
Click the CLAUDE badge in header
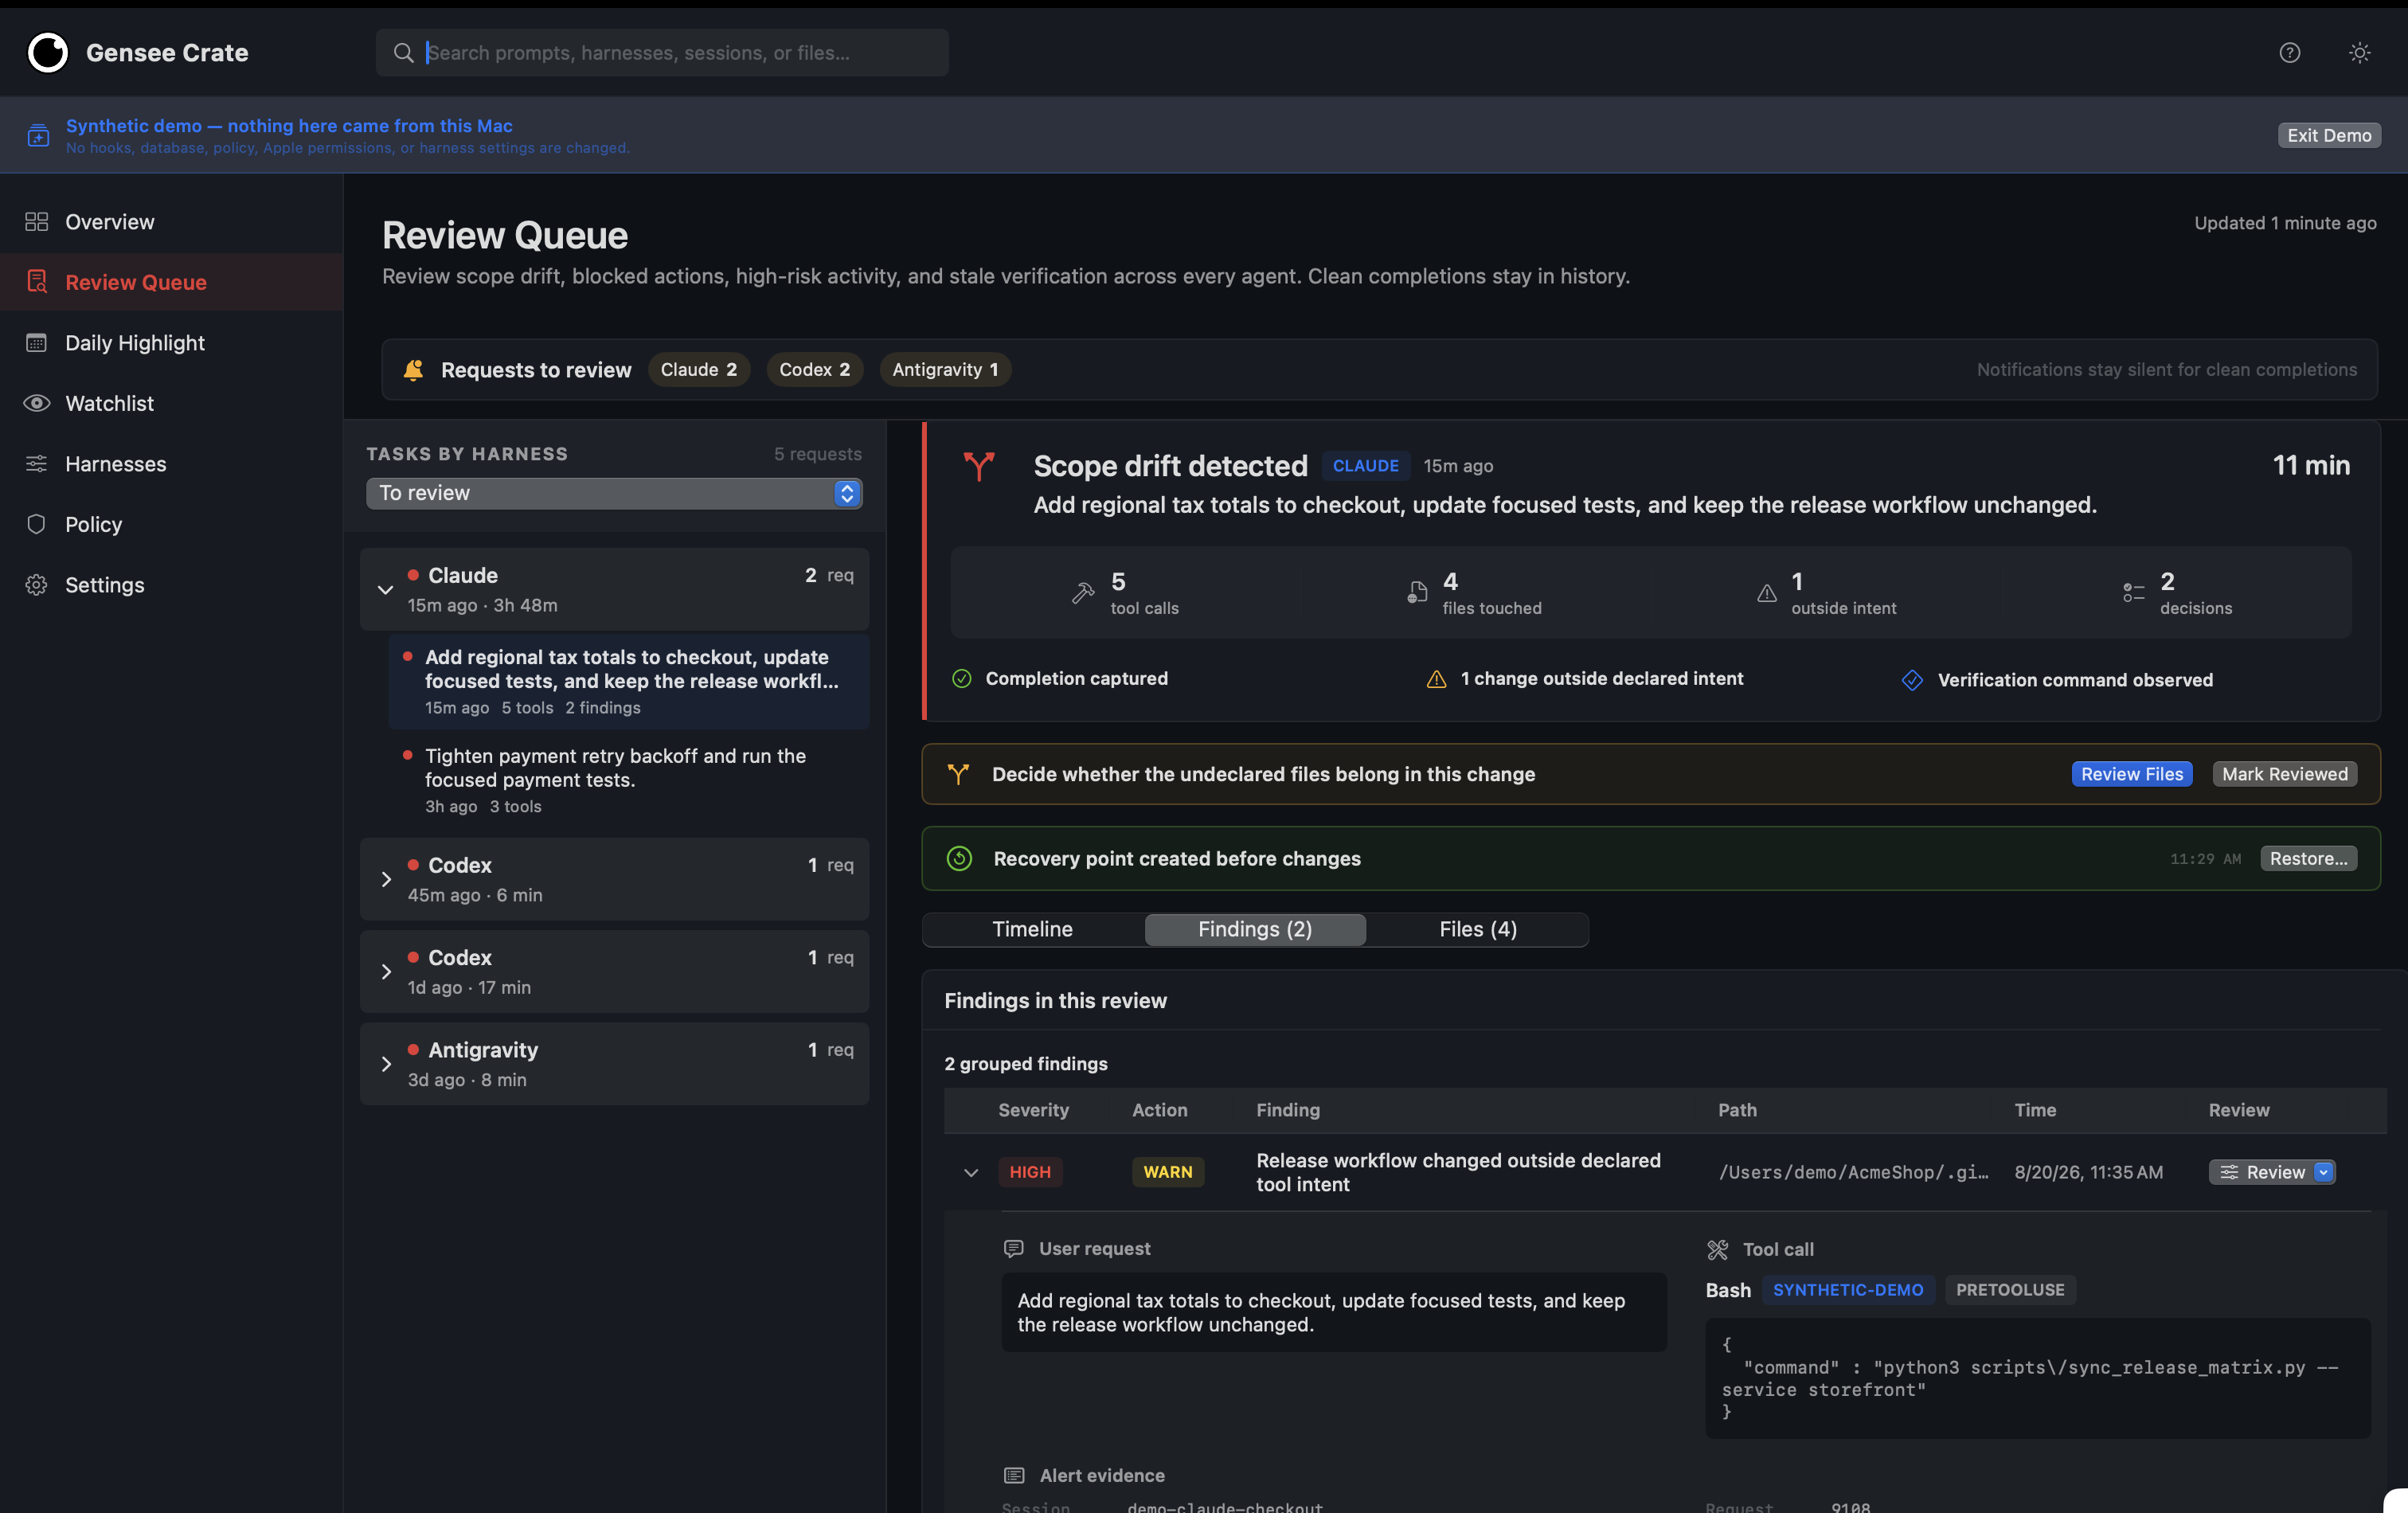tap(1365, 465)
